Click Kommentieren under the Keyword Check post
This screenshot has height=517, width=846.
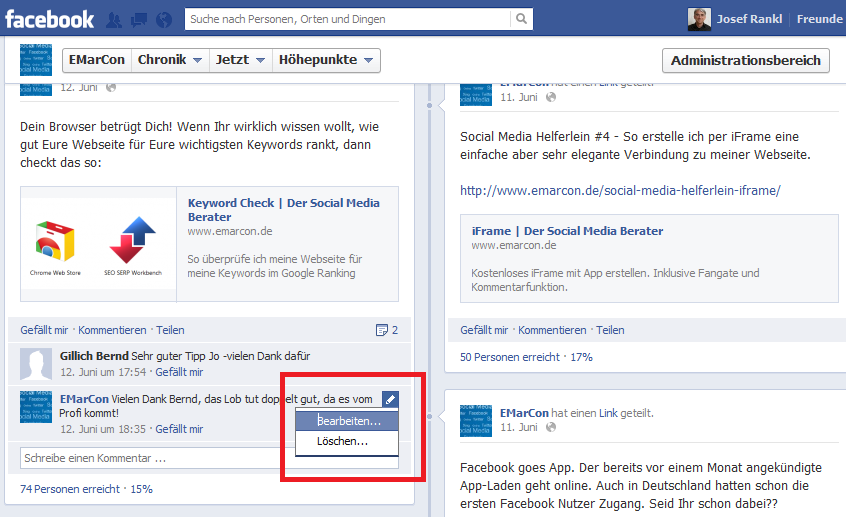click(x=112, y=330)
